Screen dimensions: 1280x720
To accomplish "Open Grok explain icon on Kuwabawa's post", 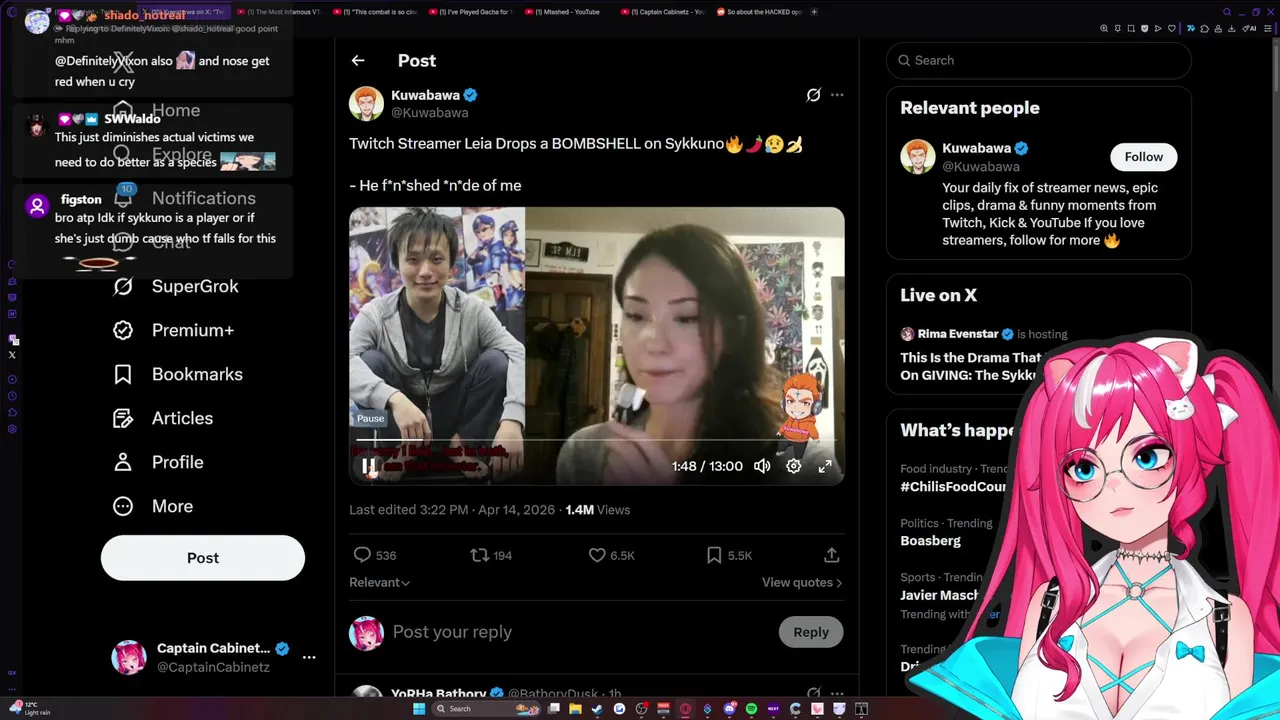I will 813,95.
